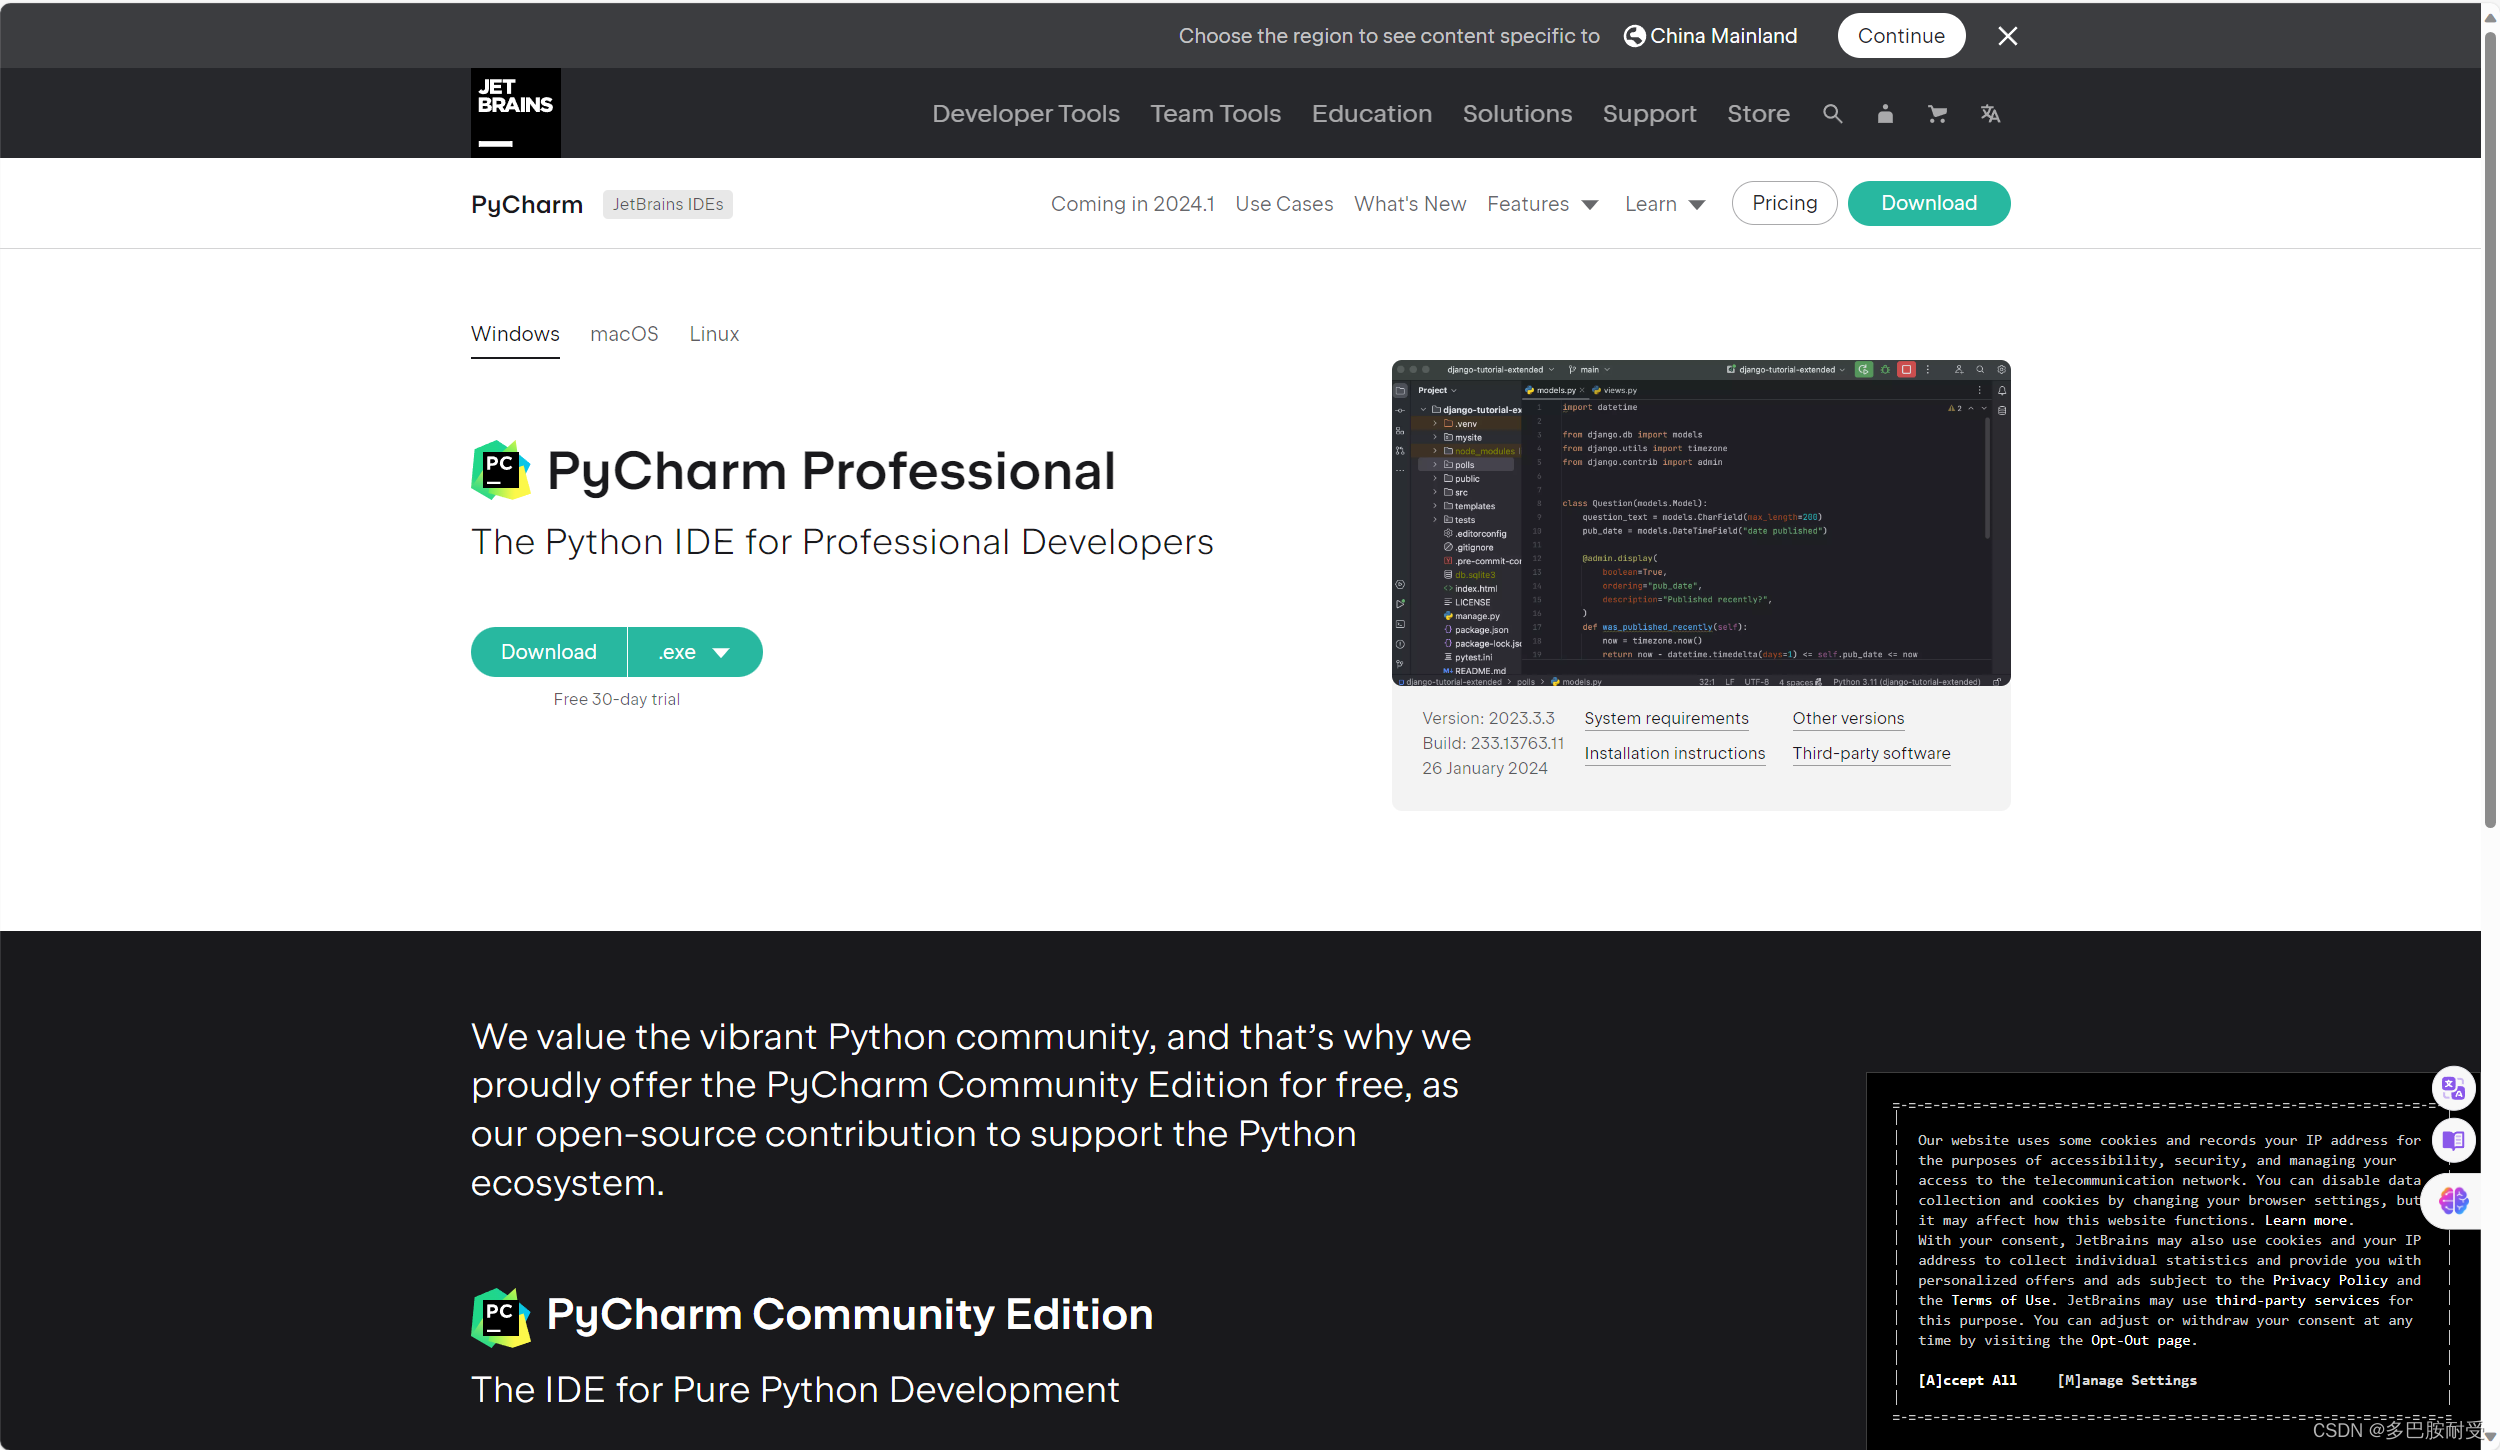Open the Privacy Policy link

click(2330, 1280)
